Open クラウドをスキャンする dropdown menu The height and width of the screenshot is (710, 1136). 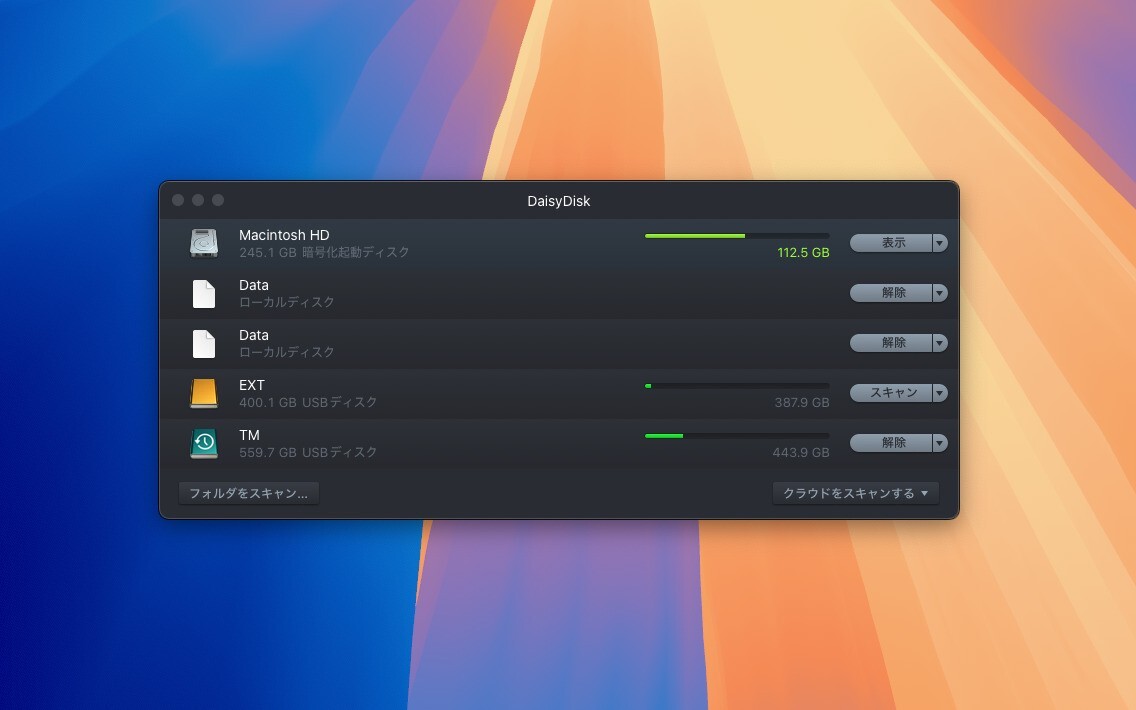[856, 493]
